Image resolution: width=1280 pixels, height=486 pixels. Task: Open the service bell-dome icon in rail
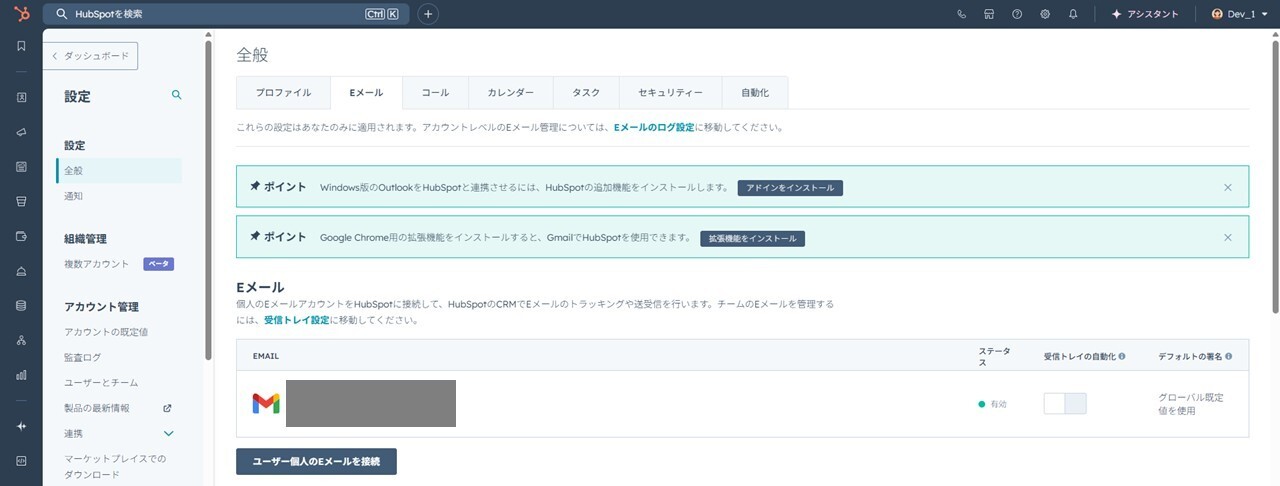point(21,271)
